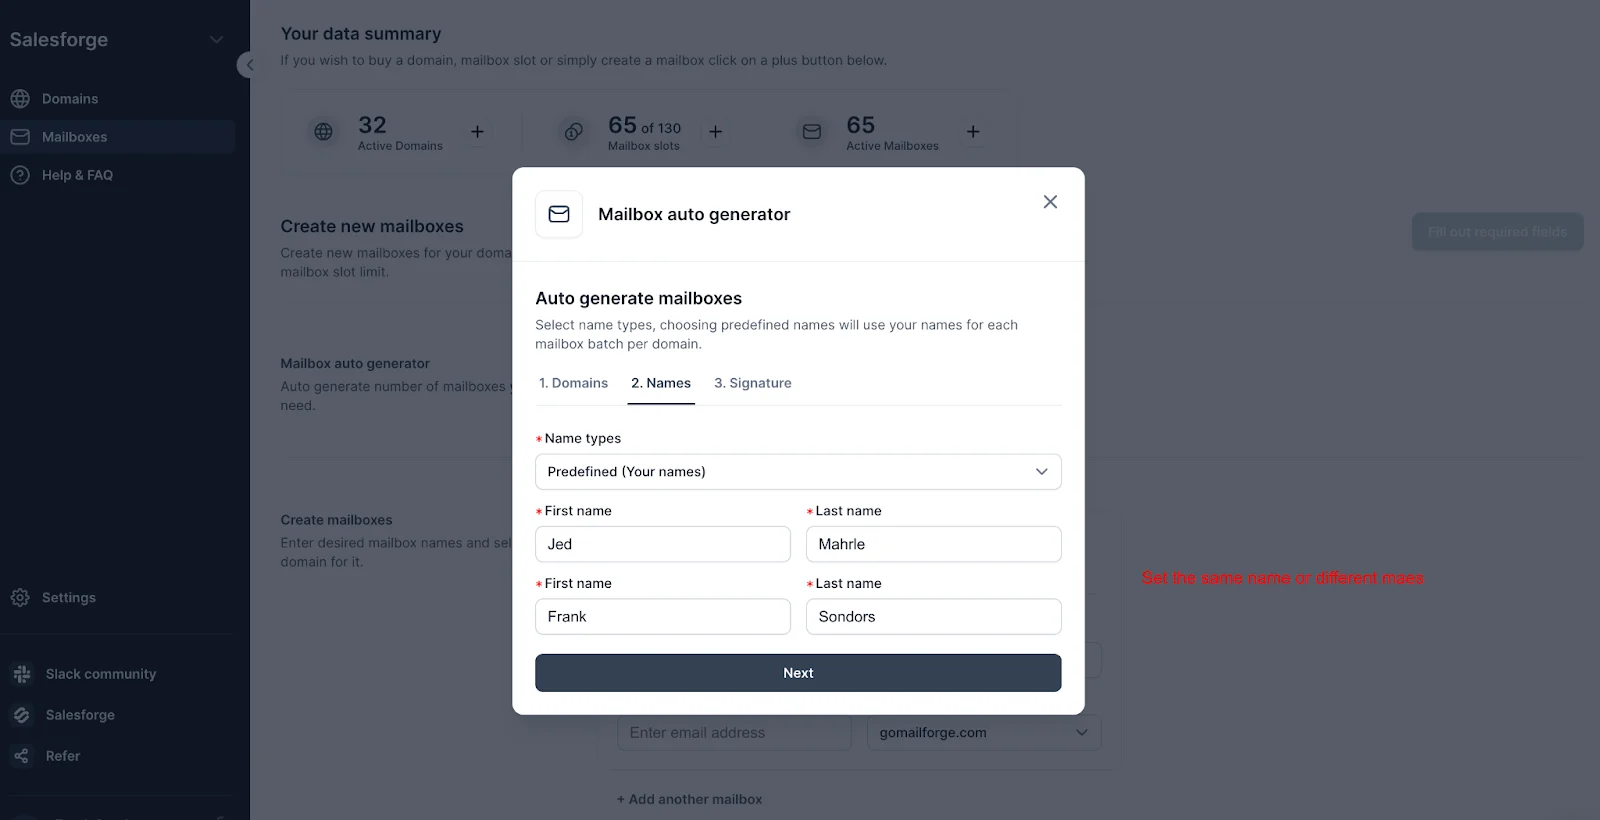Select the Mailboxes icon in the sidebar

(x=20, y=136)
